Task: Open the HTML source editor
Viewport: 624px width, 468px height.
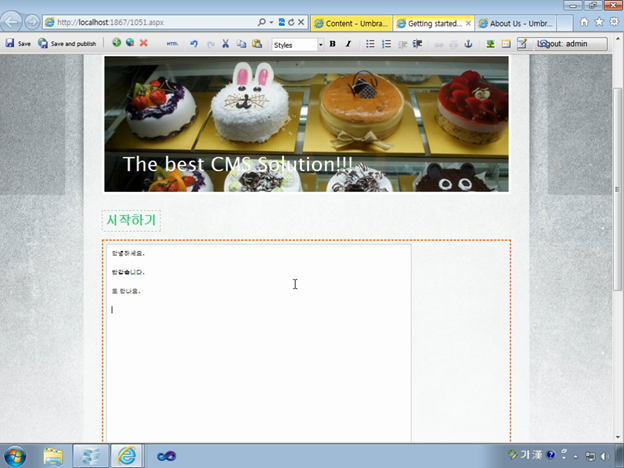Action: click(x=172, y=44)
